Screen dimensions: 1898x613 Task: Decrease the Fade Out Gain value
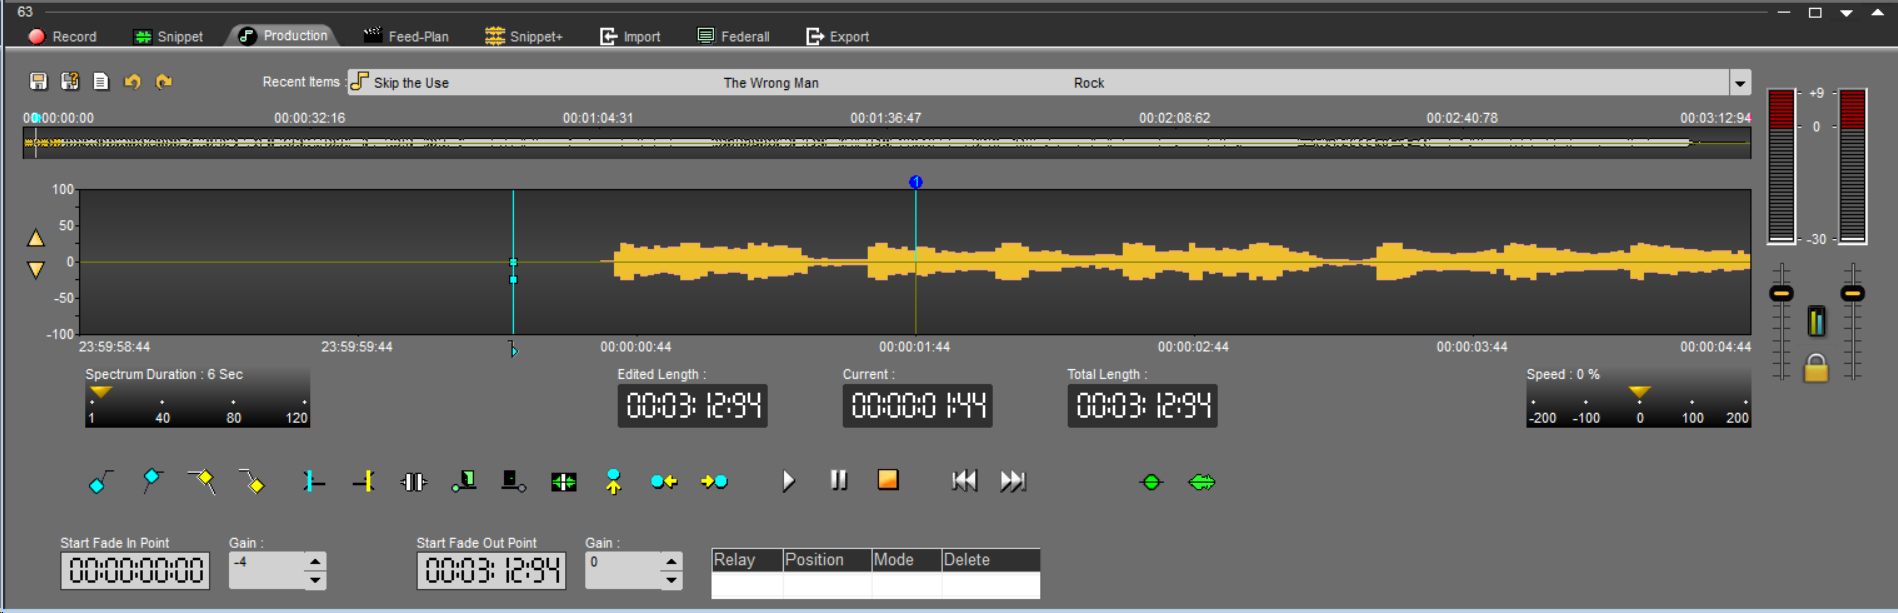point(671,580)
